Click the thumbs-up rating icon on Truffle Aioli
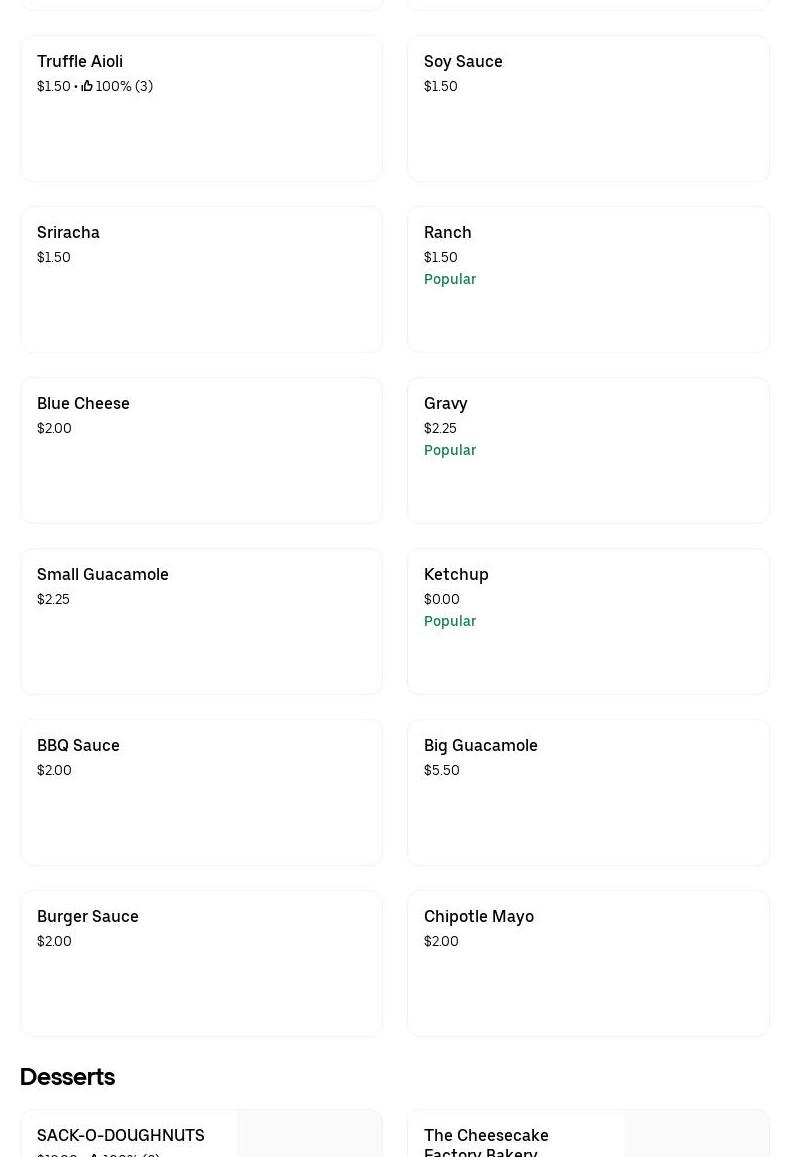 [87, 86]
